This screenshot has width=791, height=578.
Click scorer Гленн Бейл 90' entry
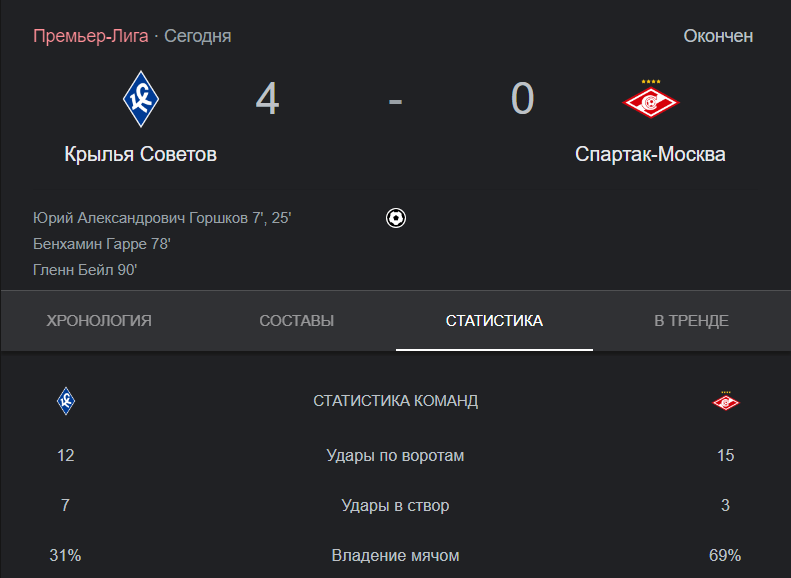pos(85,270)
